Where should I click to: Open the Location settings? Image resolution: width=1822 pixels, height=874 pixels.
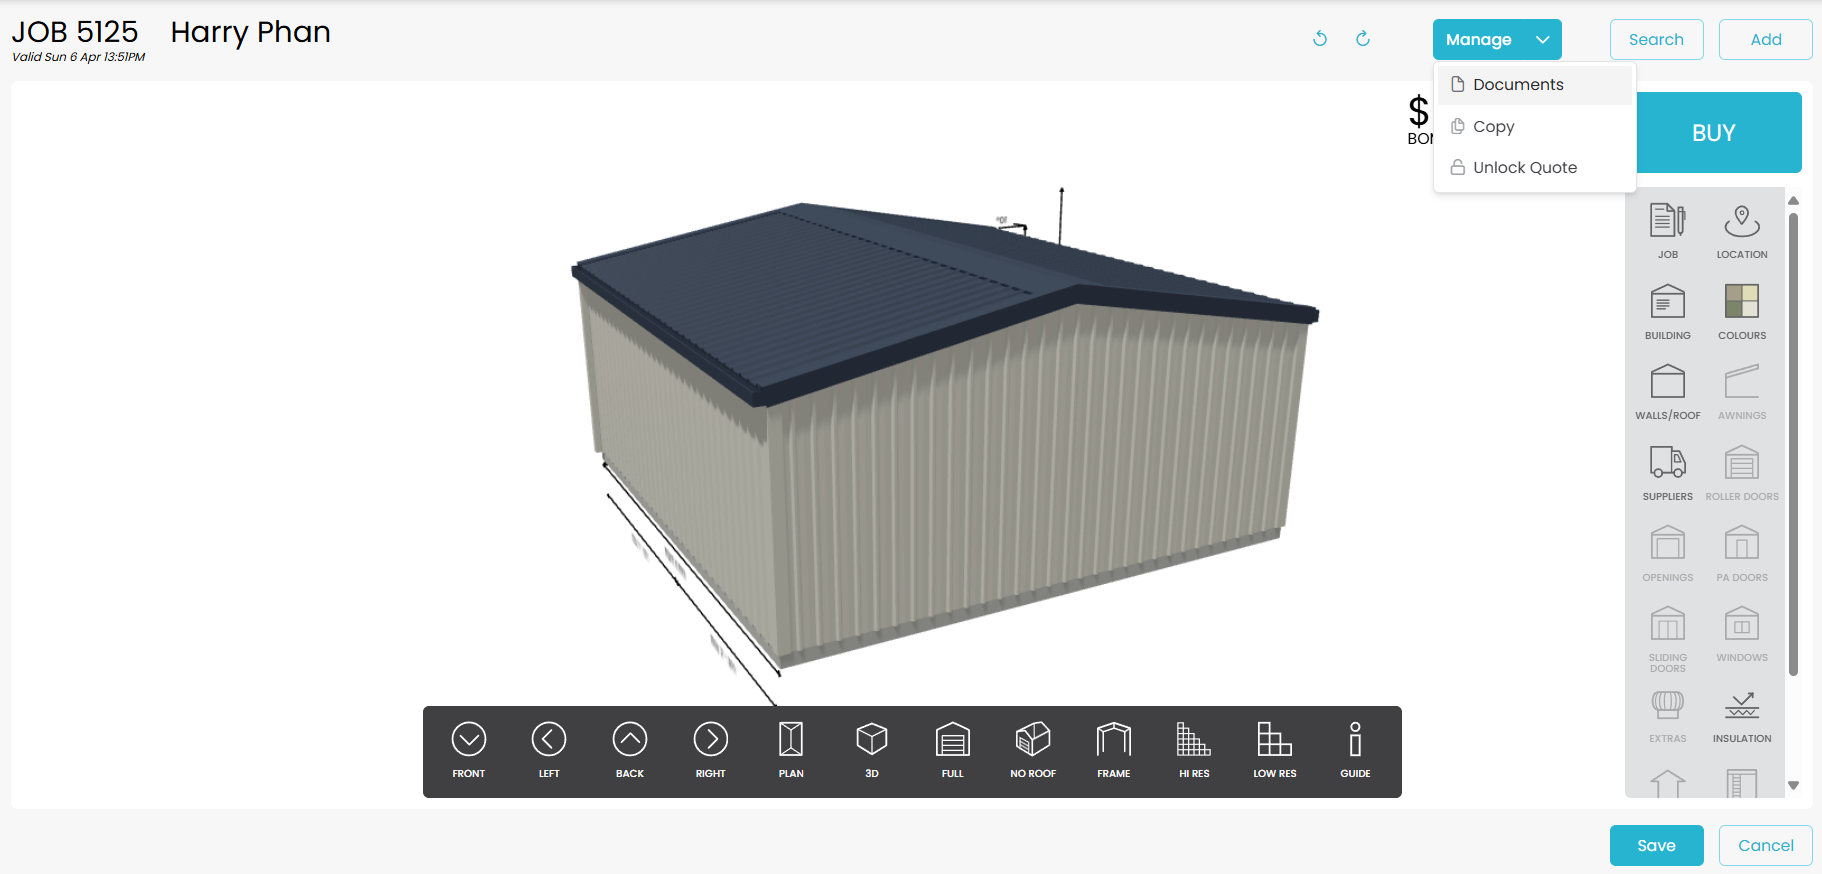(x=1741, y=231)
